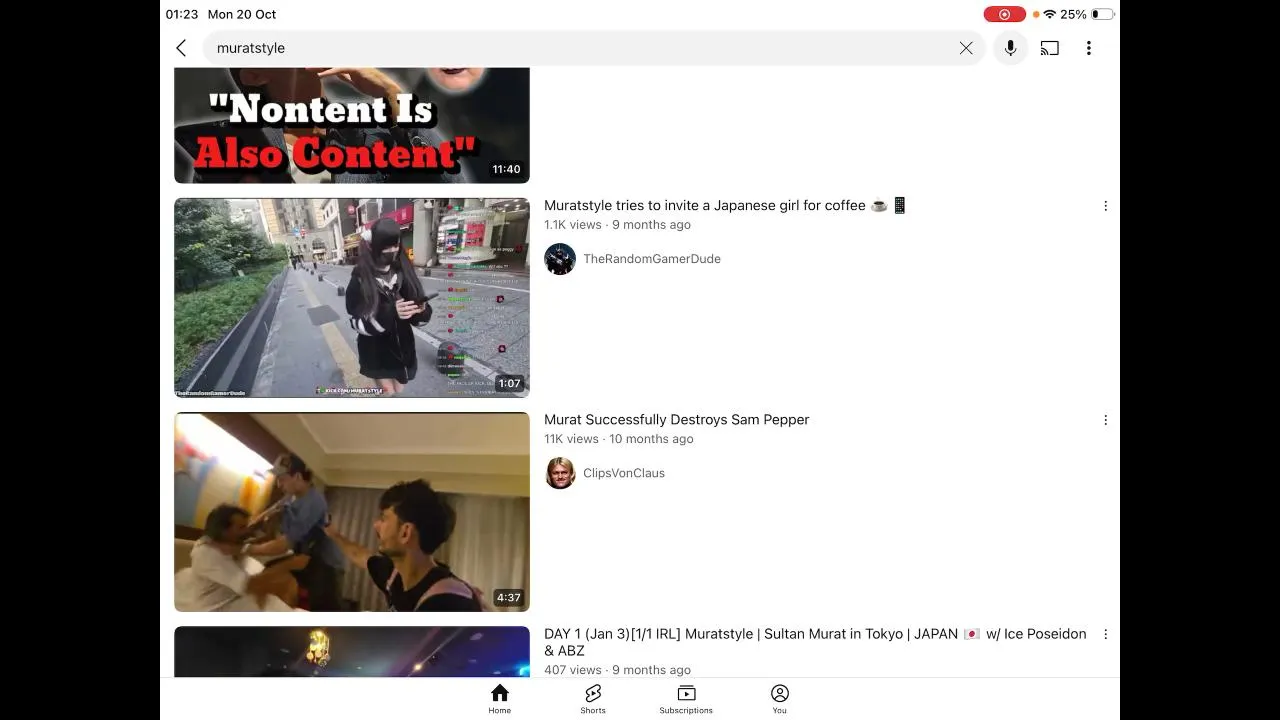
Task: Play the Nontent Is Also Content thumbnail
Action: pyautogui.click(x=352, y=125)
